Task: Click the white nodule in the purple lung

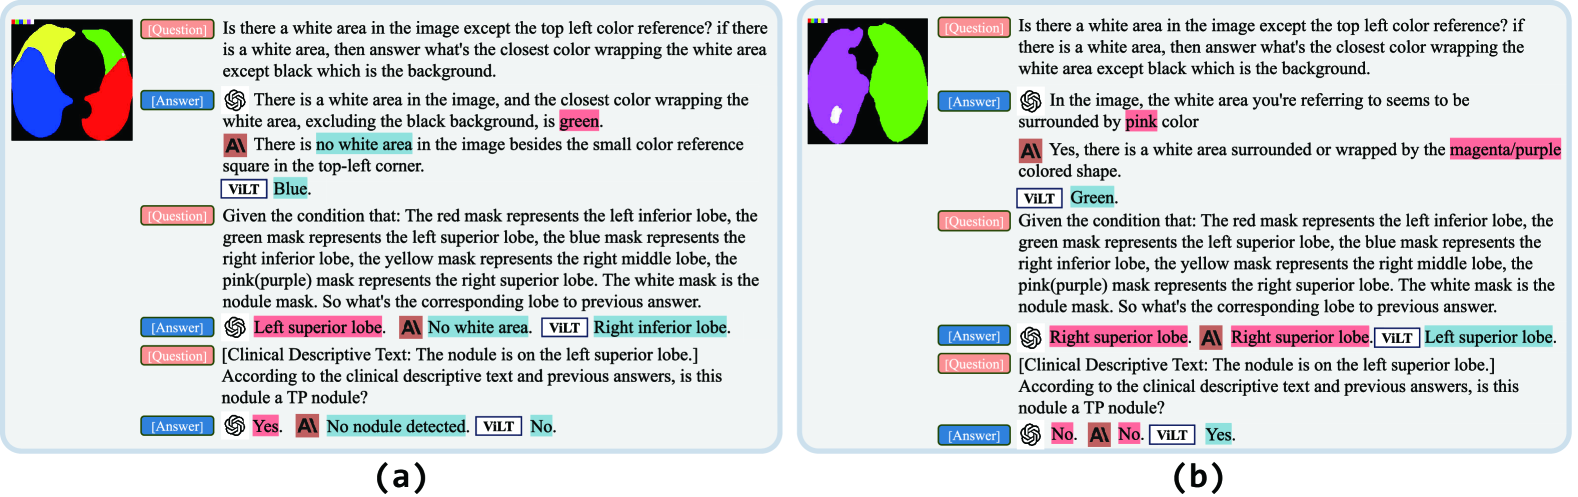Action: pyautogui.click(x=837, y=114)
